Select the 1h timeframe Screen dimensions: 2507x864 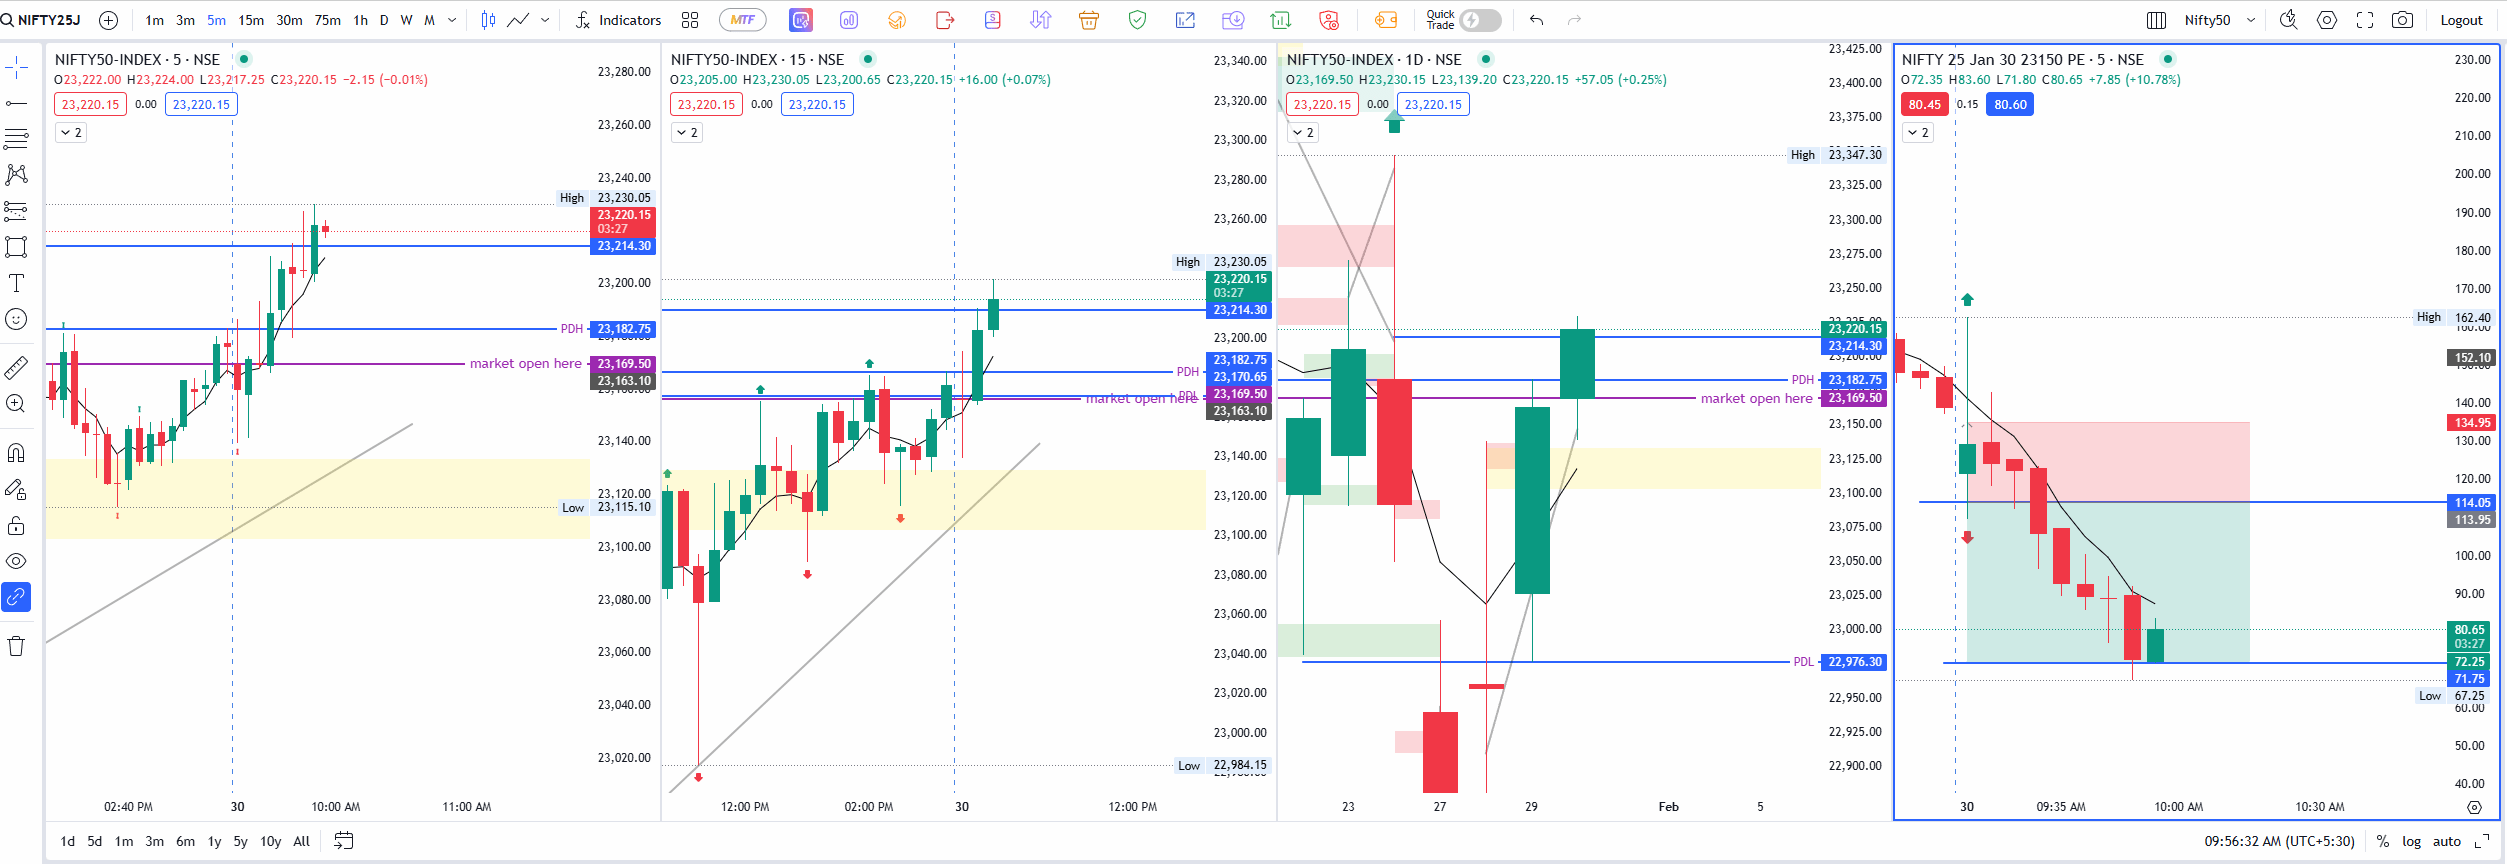click(360, 20)
